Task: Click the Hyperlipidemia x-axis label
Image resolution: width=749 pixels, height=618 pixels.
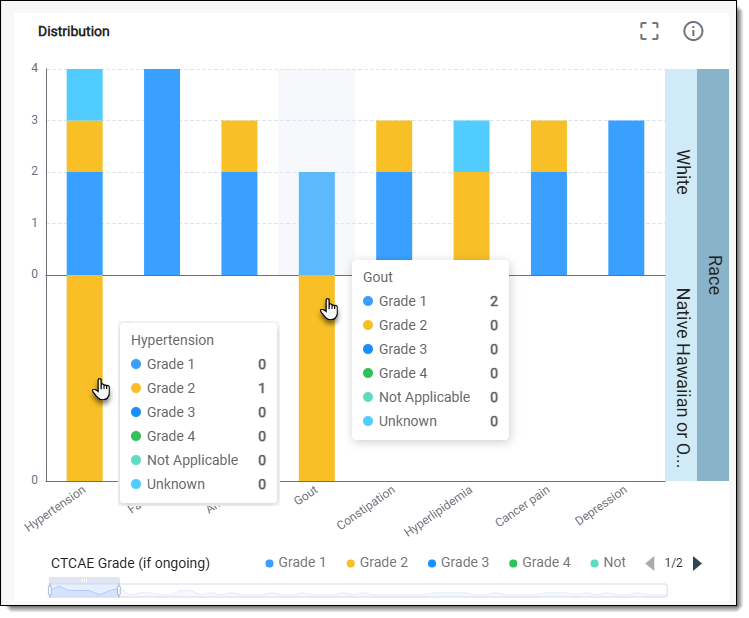Action: pos(438,511)
